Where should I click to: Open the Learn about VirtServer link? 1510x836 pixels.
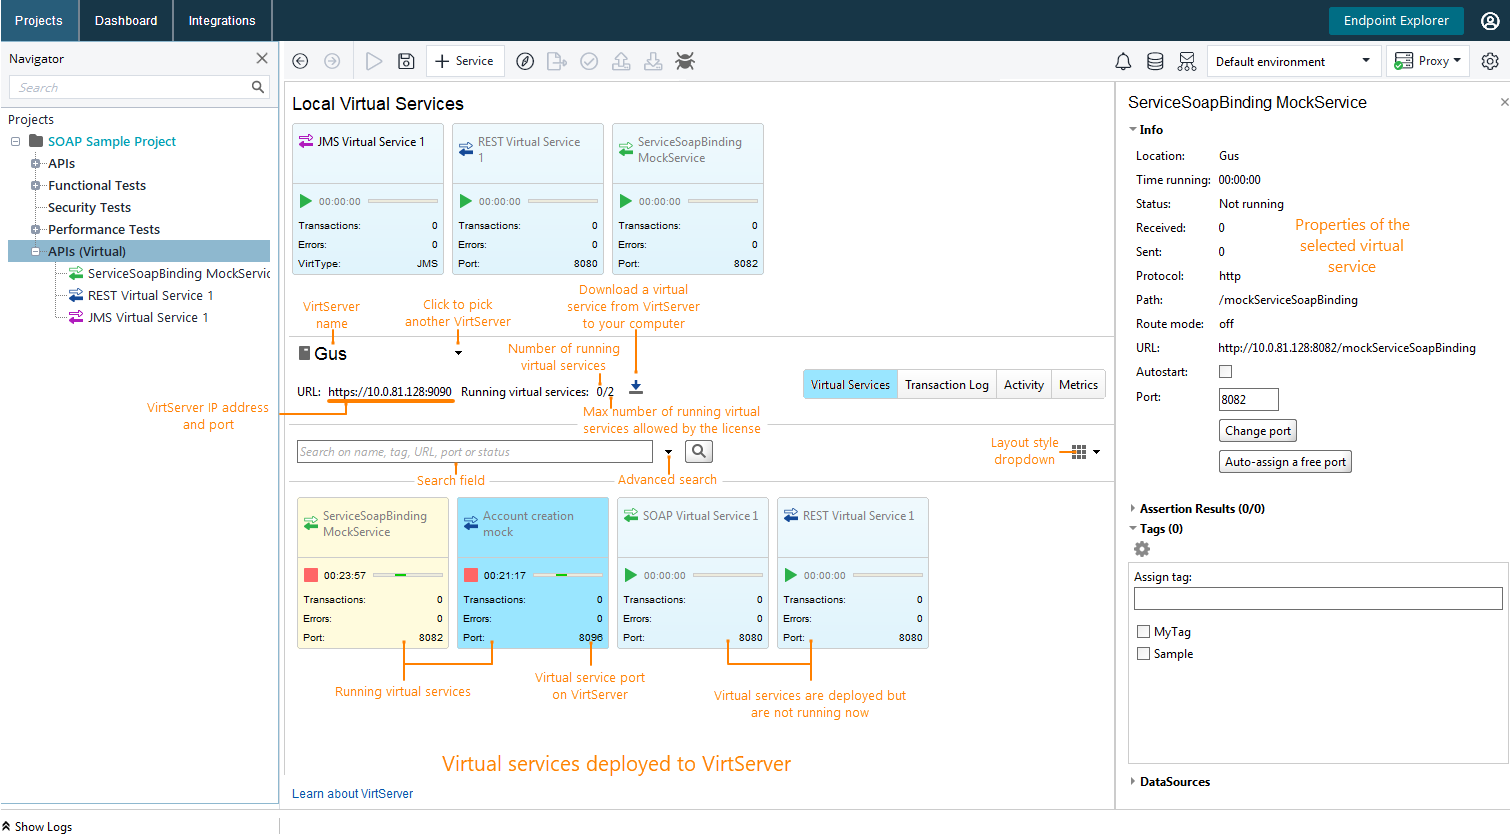click(x=352, y=793)
